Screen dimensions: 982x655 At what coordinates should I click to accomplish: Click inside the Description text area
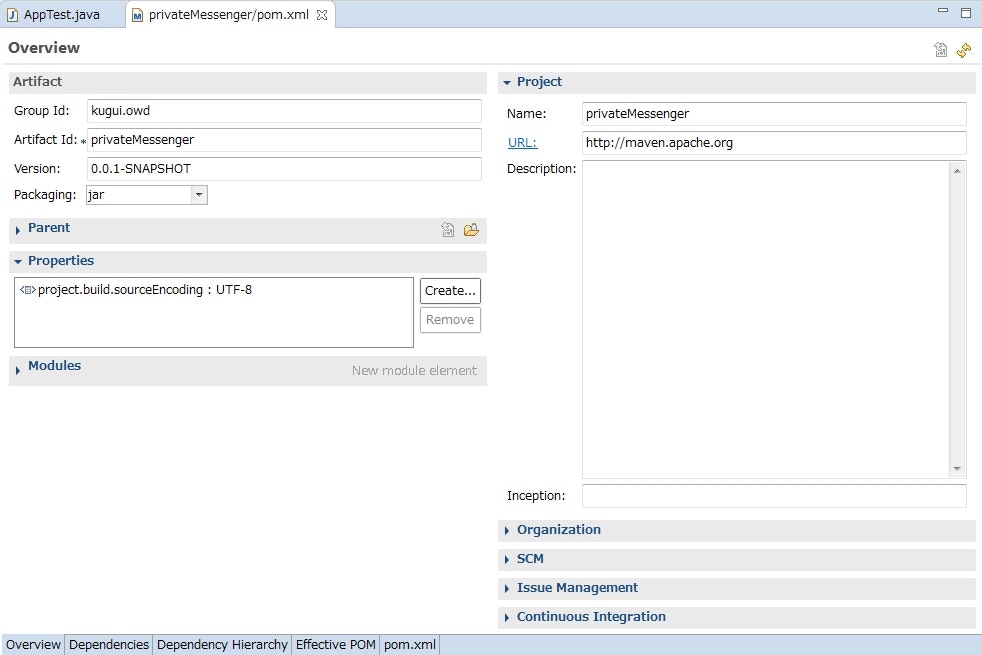pyautogui.click(x=765, y=319)
